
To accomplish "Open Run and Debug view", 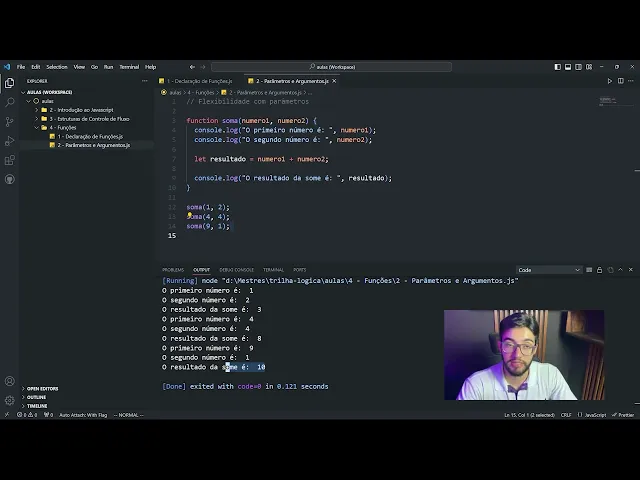I will pos(9,141).
